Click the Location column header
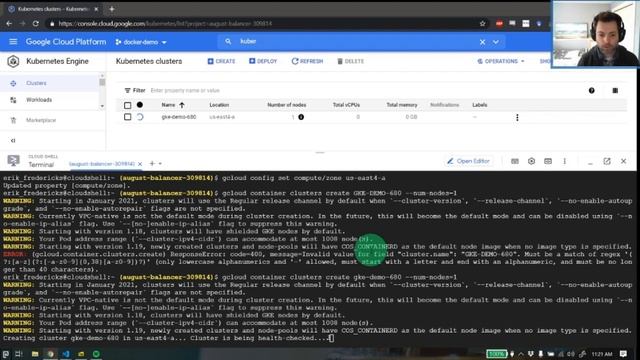The height and width of the screenshot is (360, 640). click(219, 105)
